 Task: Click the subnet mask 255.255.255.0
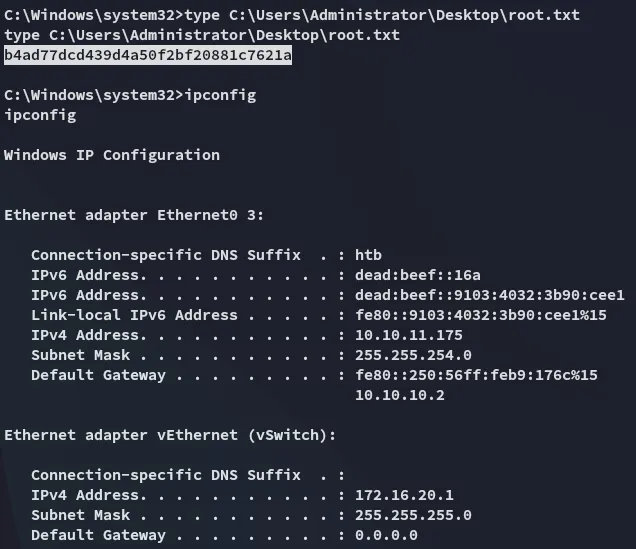click(413, 515)
